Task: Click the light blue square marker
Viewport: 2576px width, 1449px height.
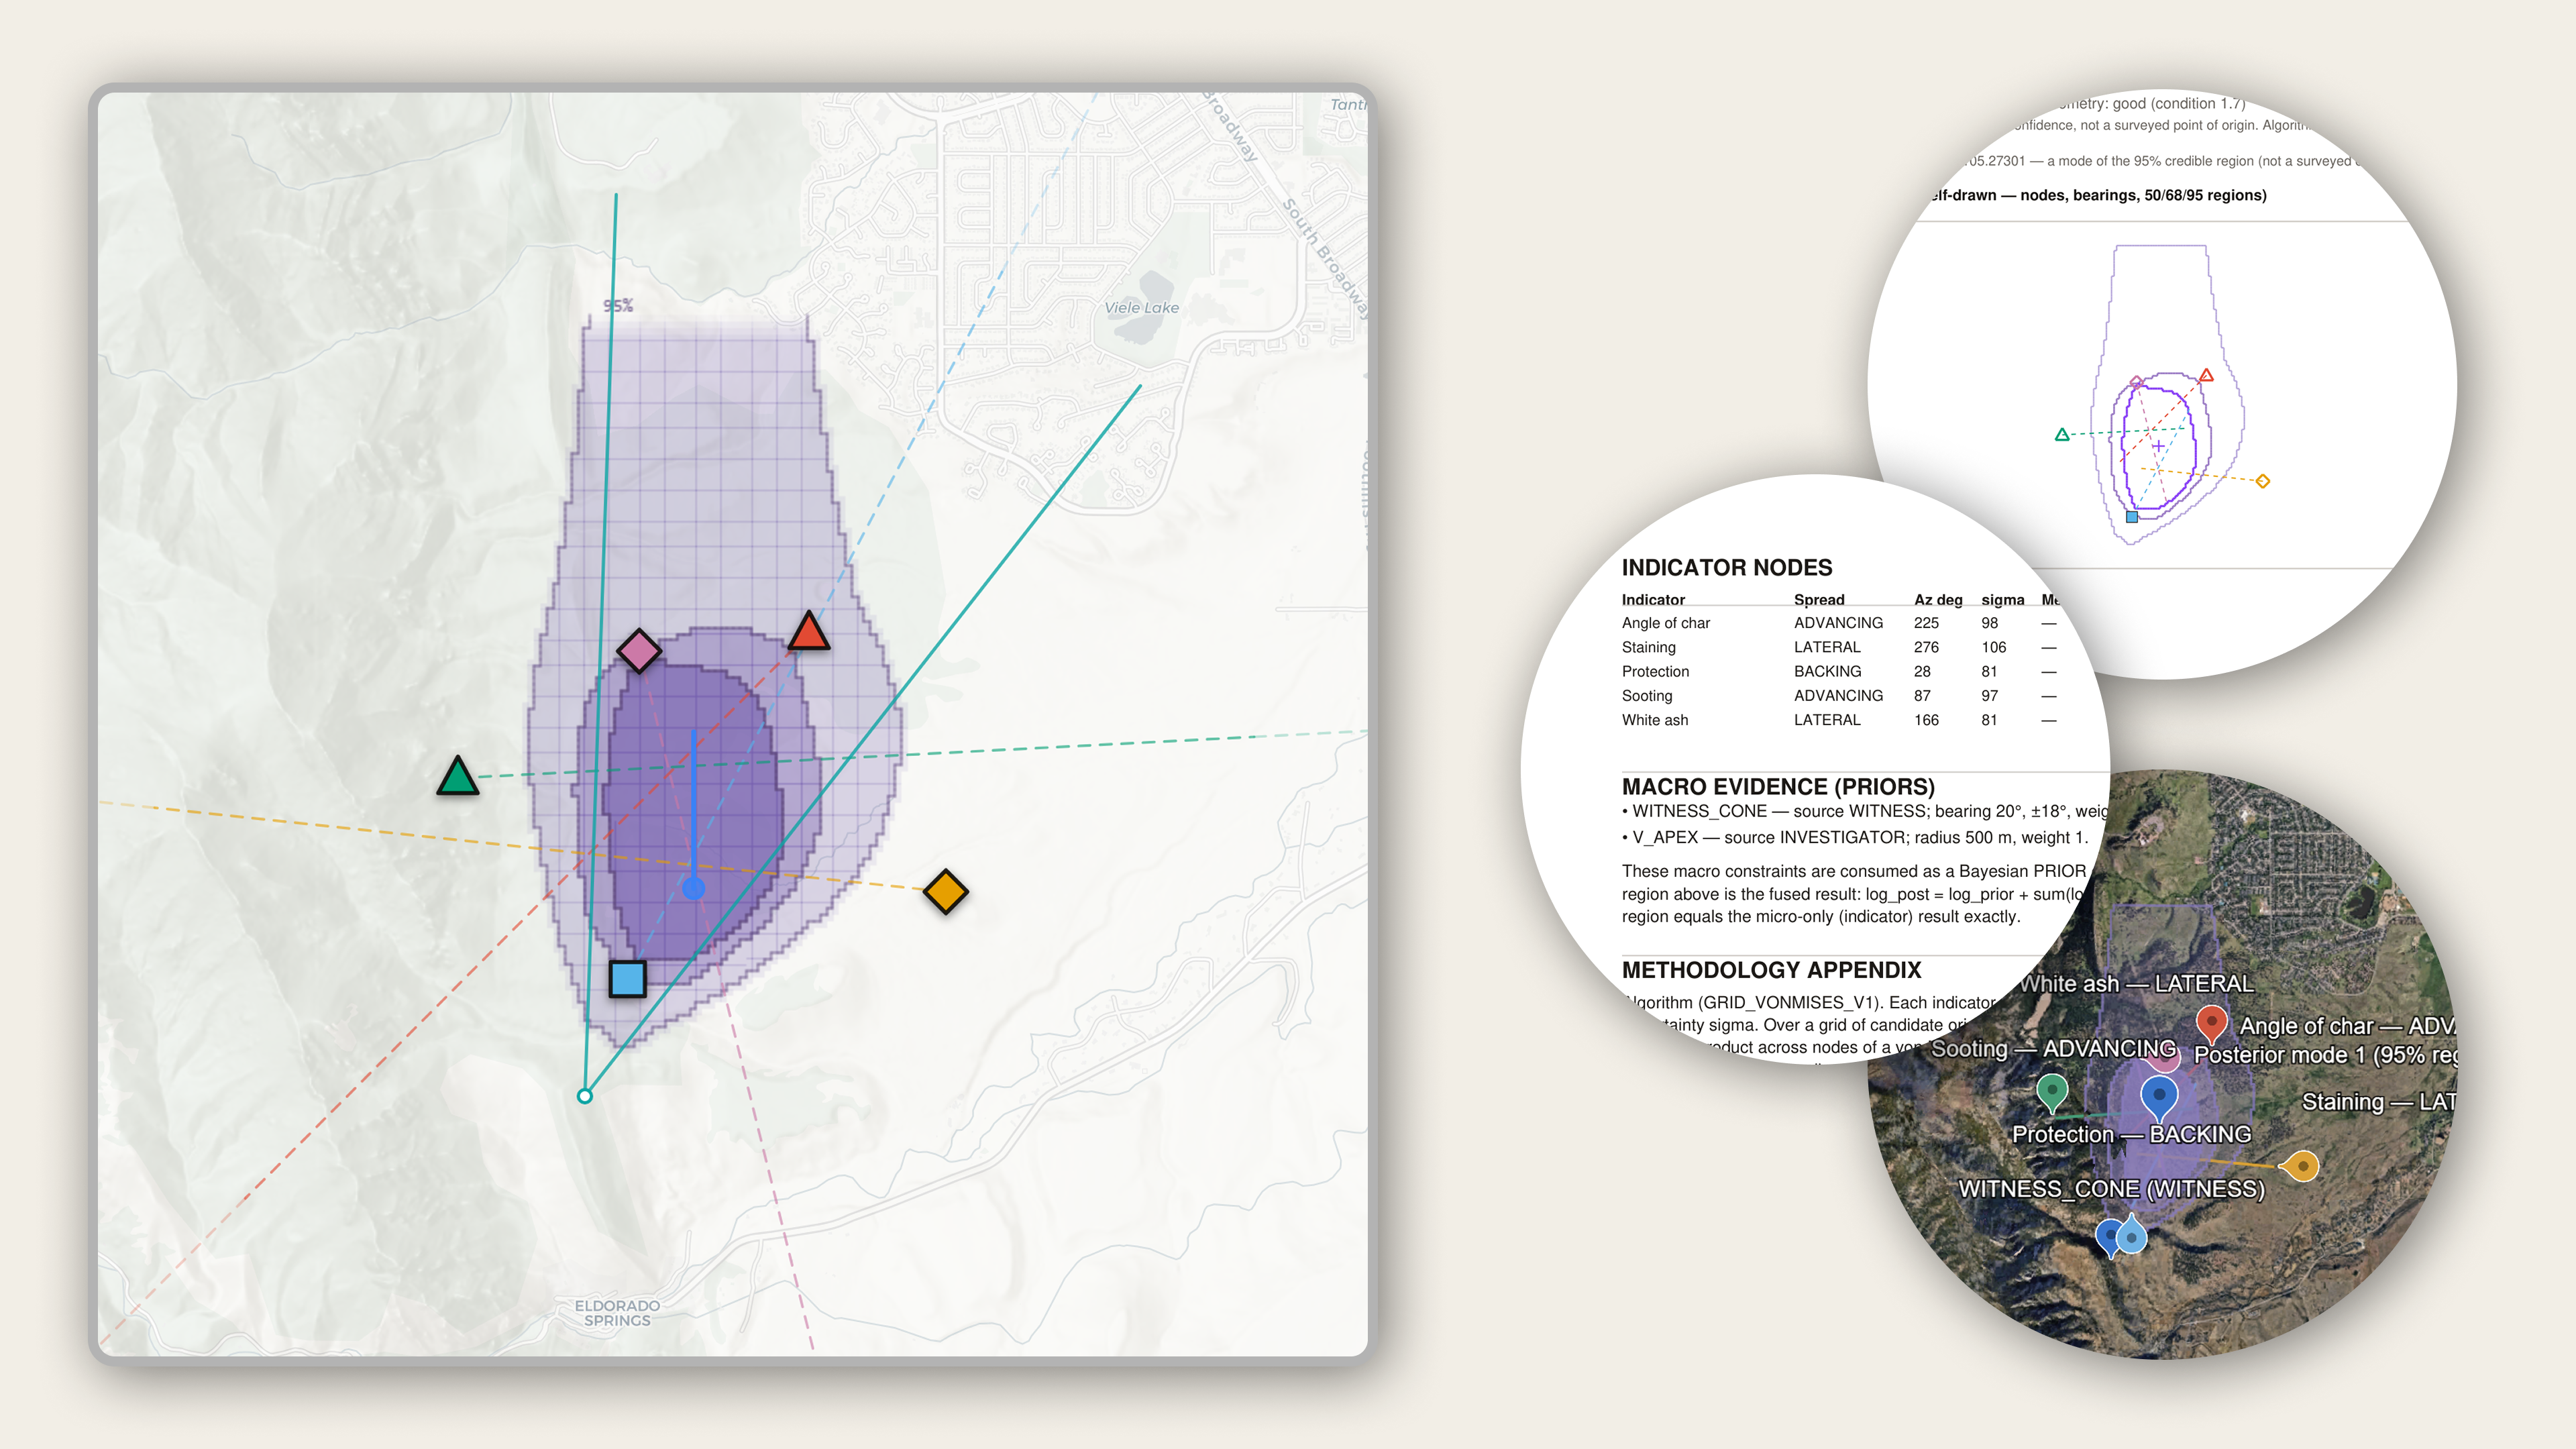Action: coord(628,979)
